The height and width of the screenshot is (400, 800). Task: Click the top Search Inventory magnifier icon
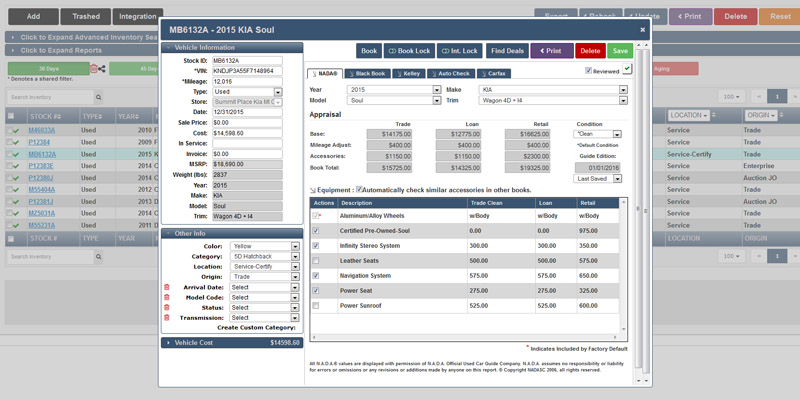[98, 97]
